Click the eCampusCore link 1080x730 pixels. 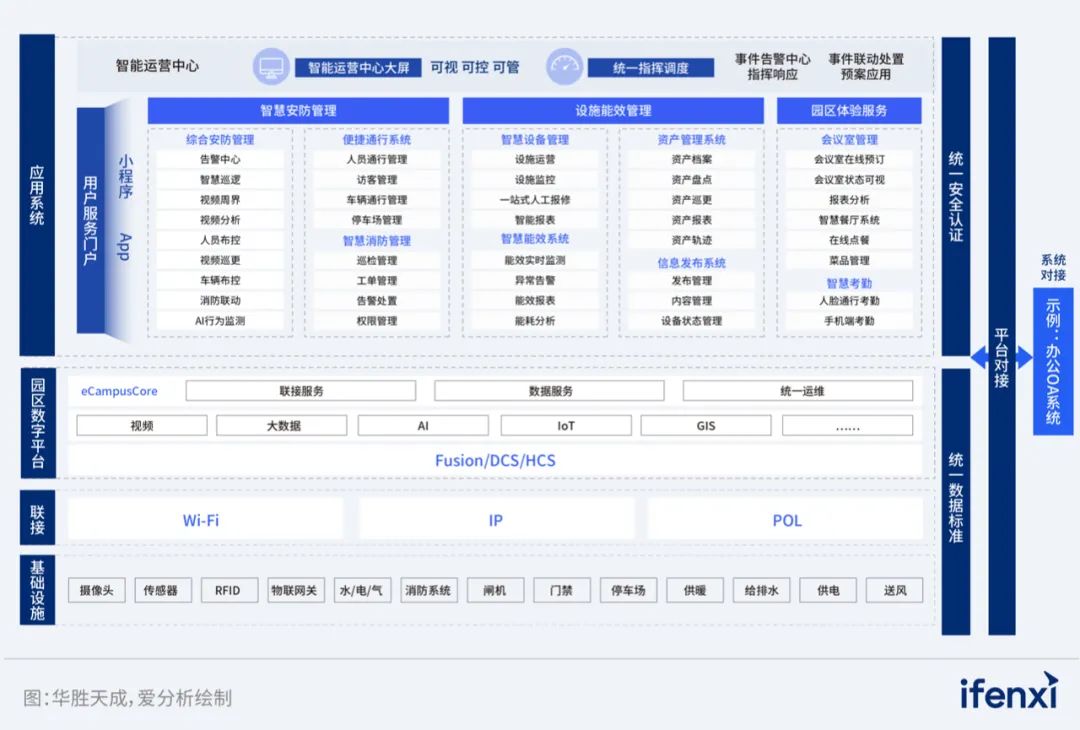click(119, 391)
